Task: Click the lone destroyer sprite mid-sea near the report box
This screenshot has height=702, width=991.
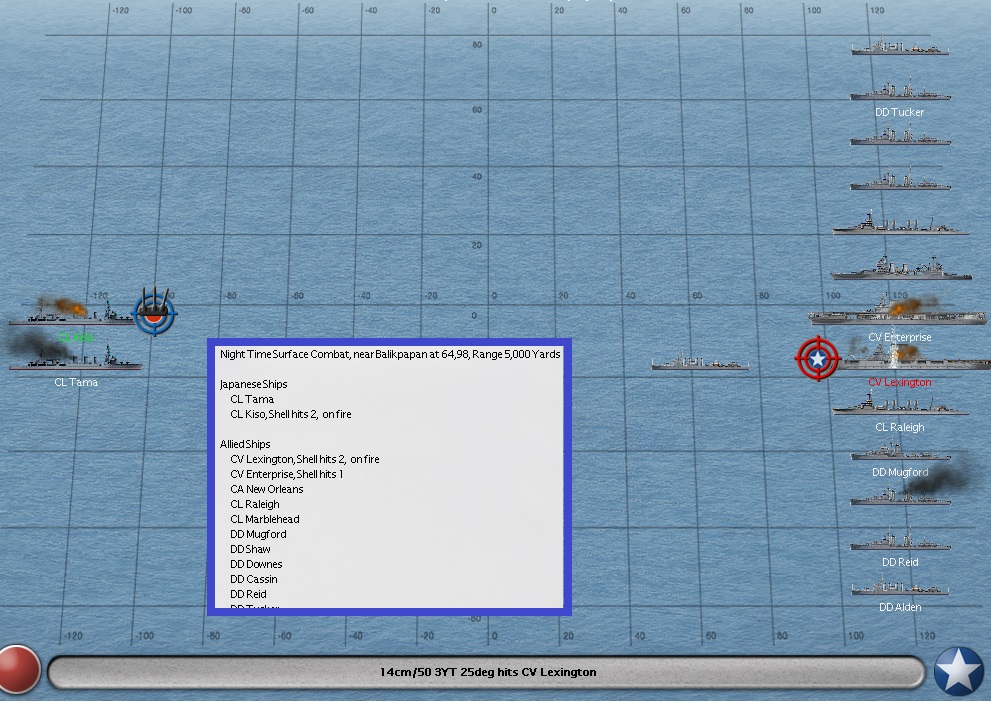Action: (x=700, y=361)
